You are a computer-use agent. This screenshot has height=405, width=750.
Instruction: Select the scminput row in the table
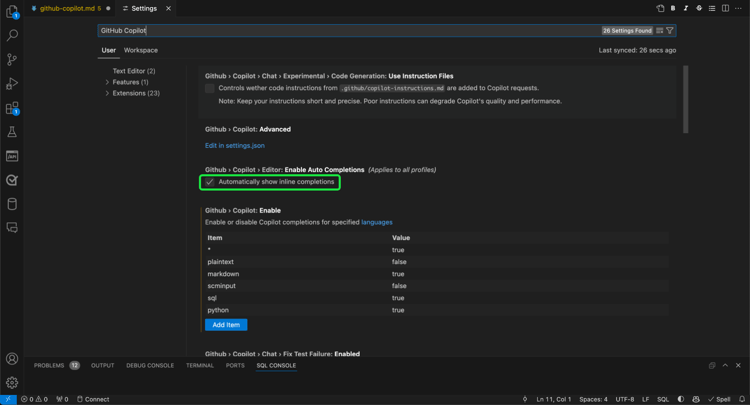(437, 286)
